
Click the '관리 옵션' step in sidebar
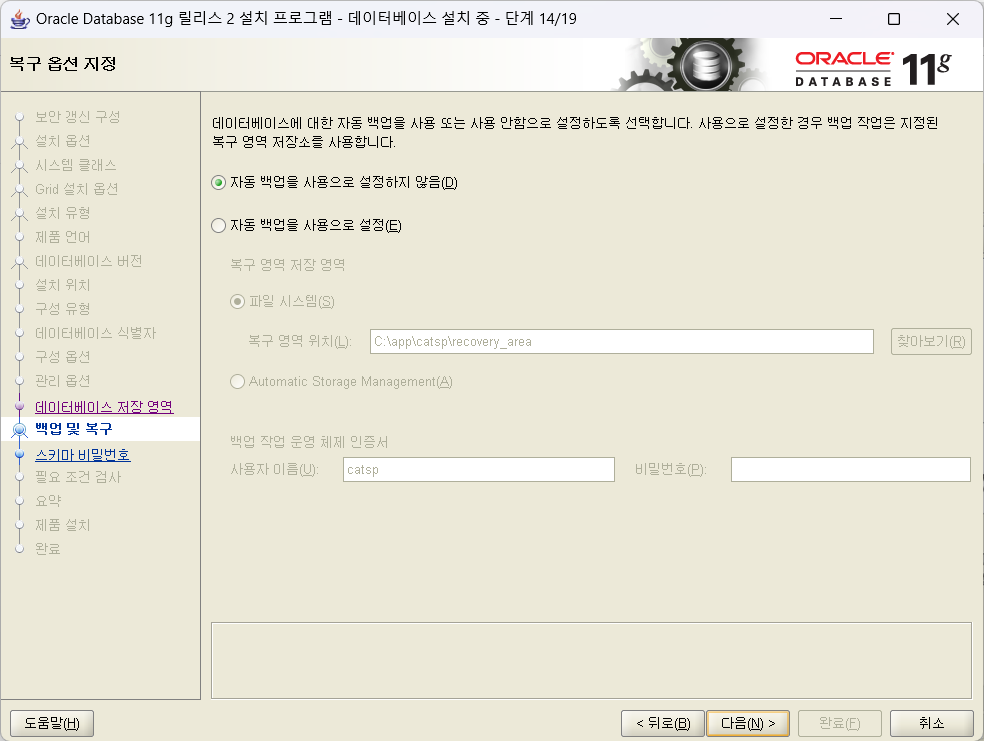tap(63, 381)
